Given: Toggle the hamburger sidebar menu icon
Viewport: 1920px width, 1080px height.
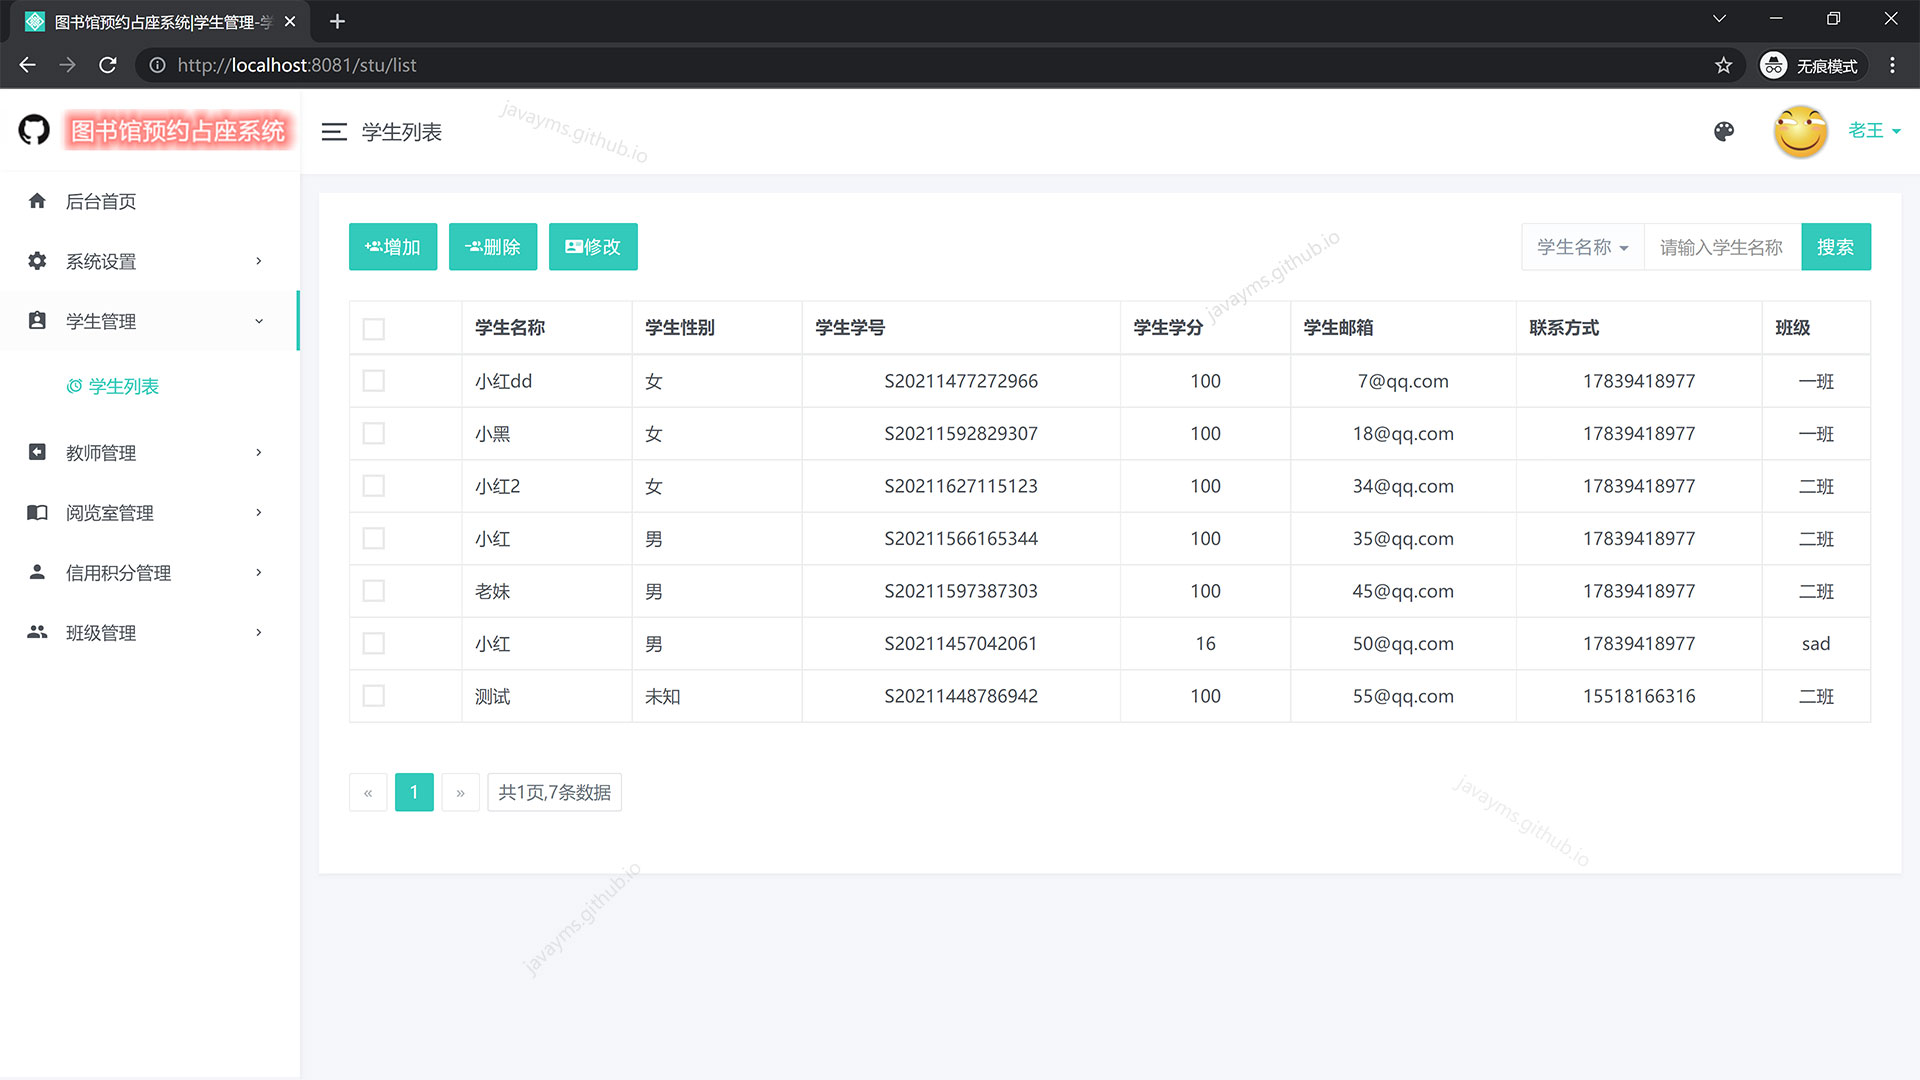Looking at the screenshot, I should pyautogui.click(x=334, y=132).
